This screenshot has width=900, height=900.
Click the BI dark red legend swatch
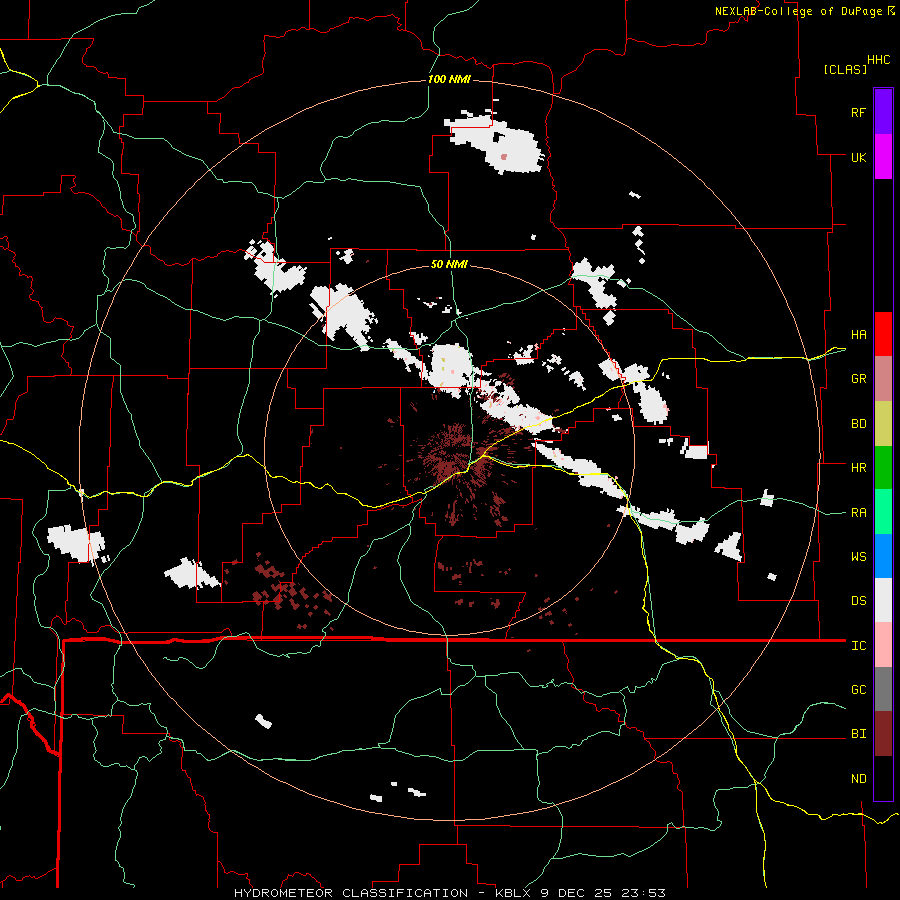[883, 734]
